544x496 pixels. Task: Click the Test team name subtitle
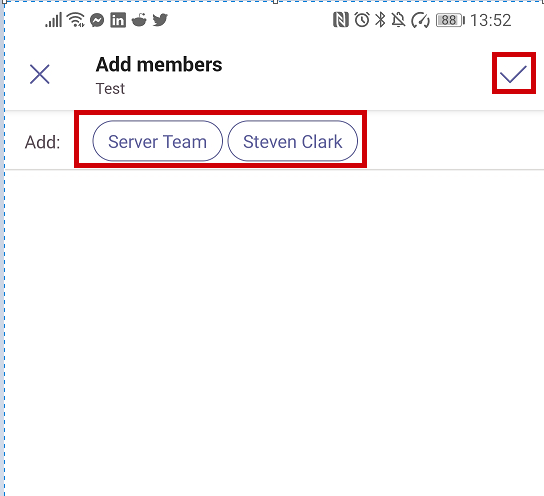coord(110,89)
